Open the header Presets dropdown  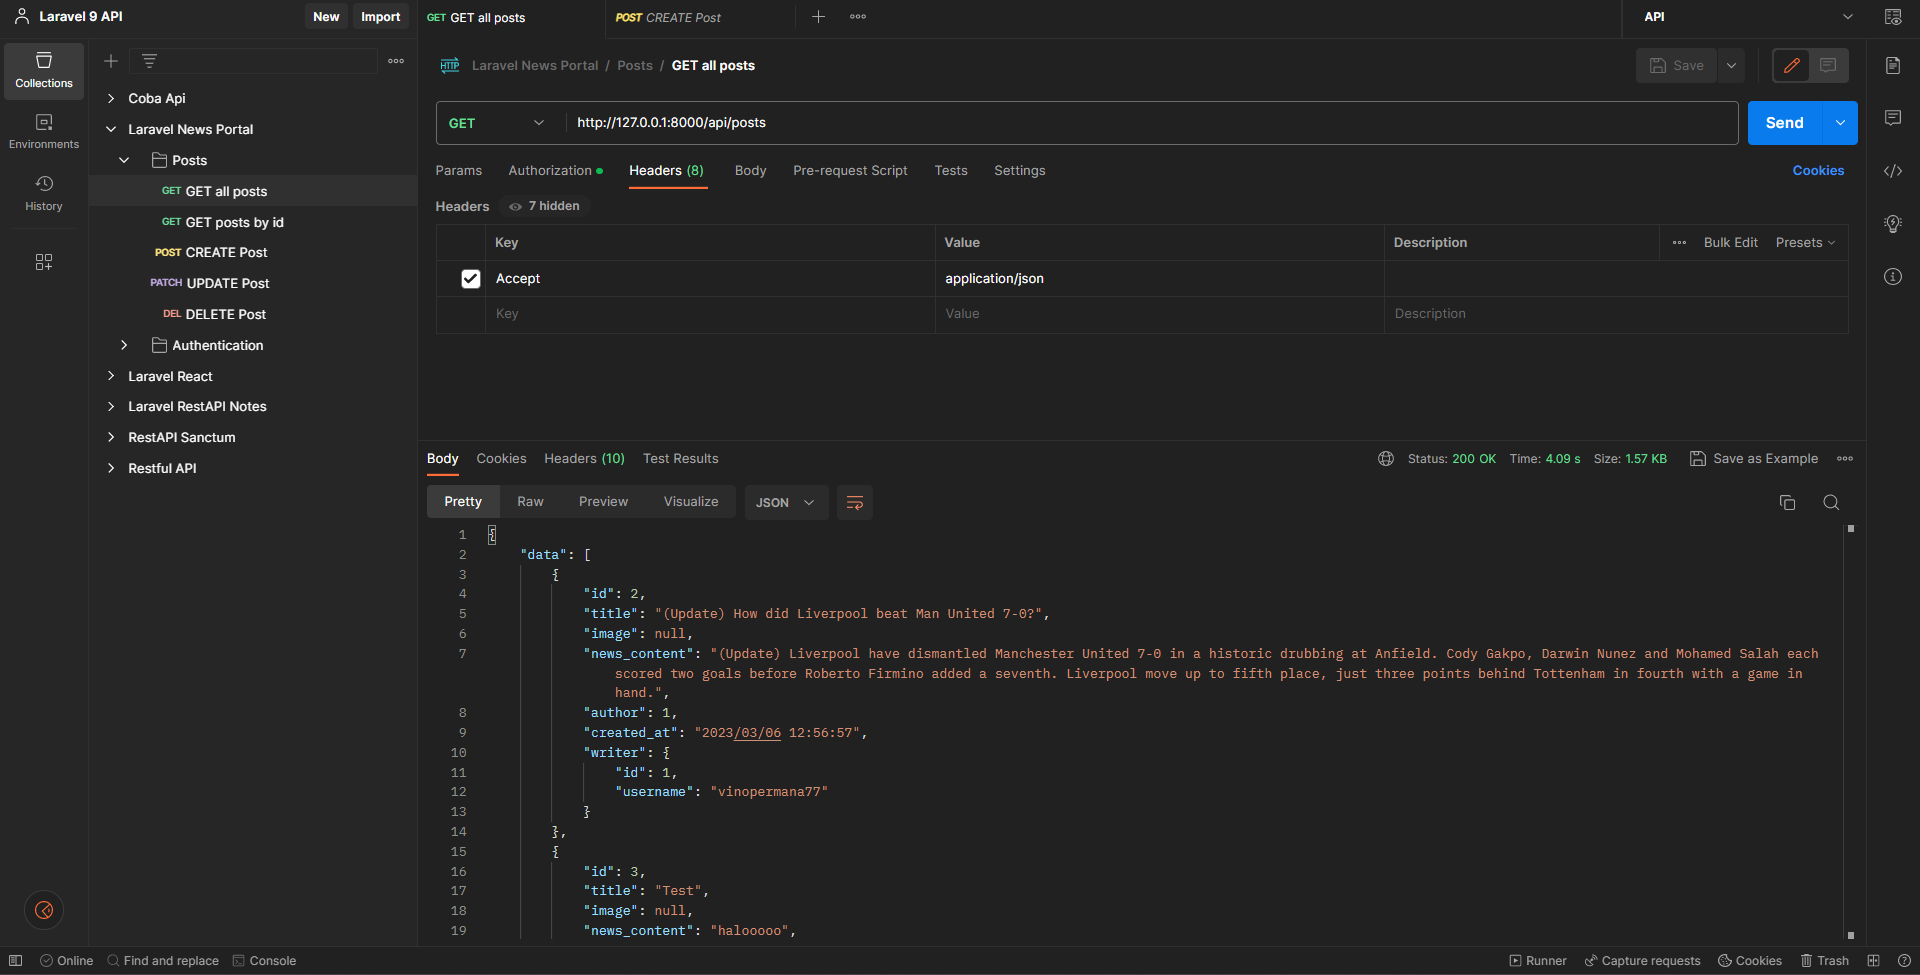tap(1805, 243)
